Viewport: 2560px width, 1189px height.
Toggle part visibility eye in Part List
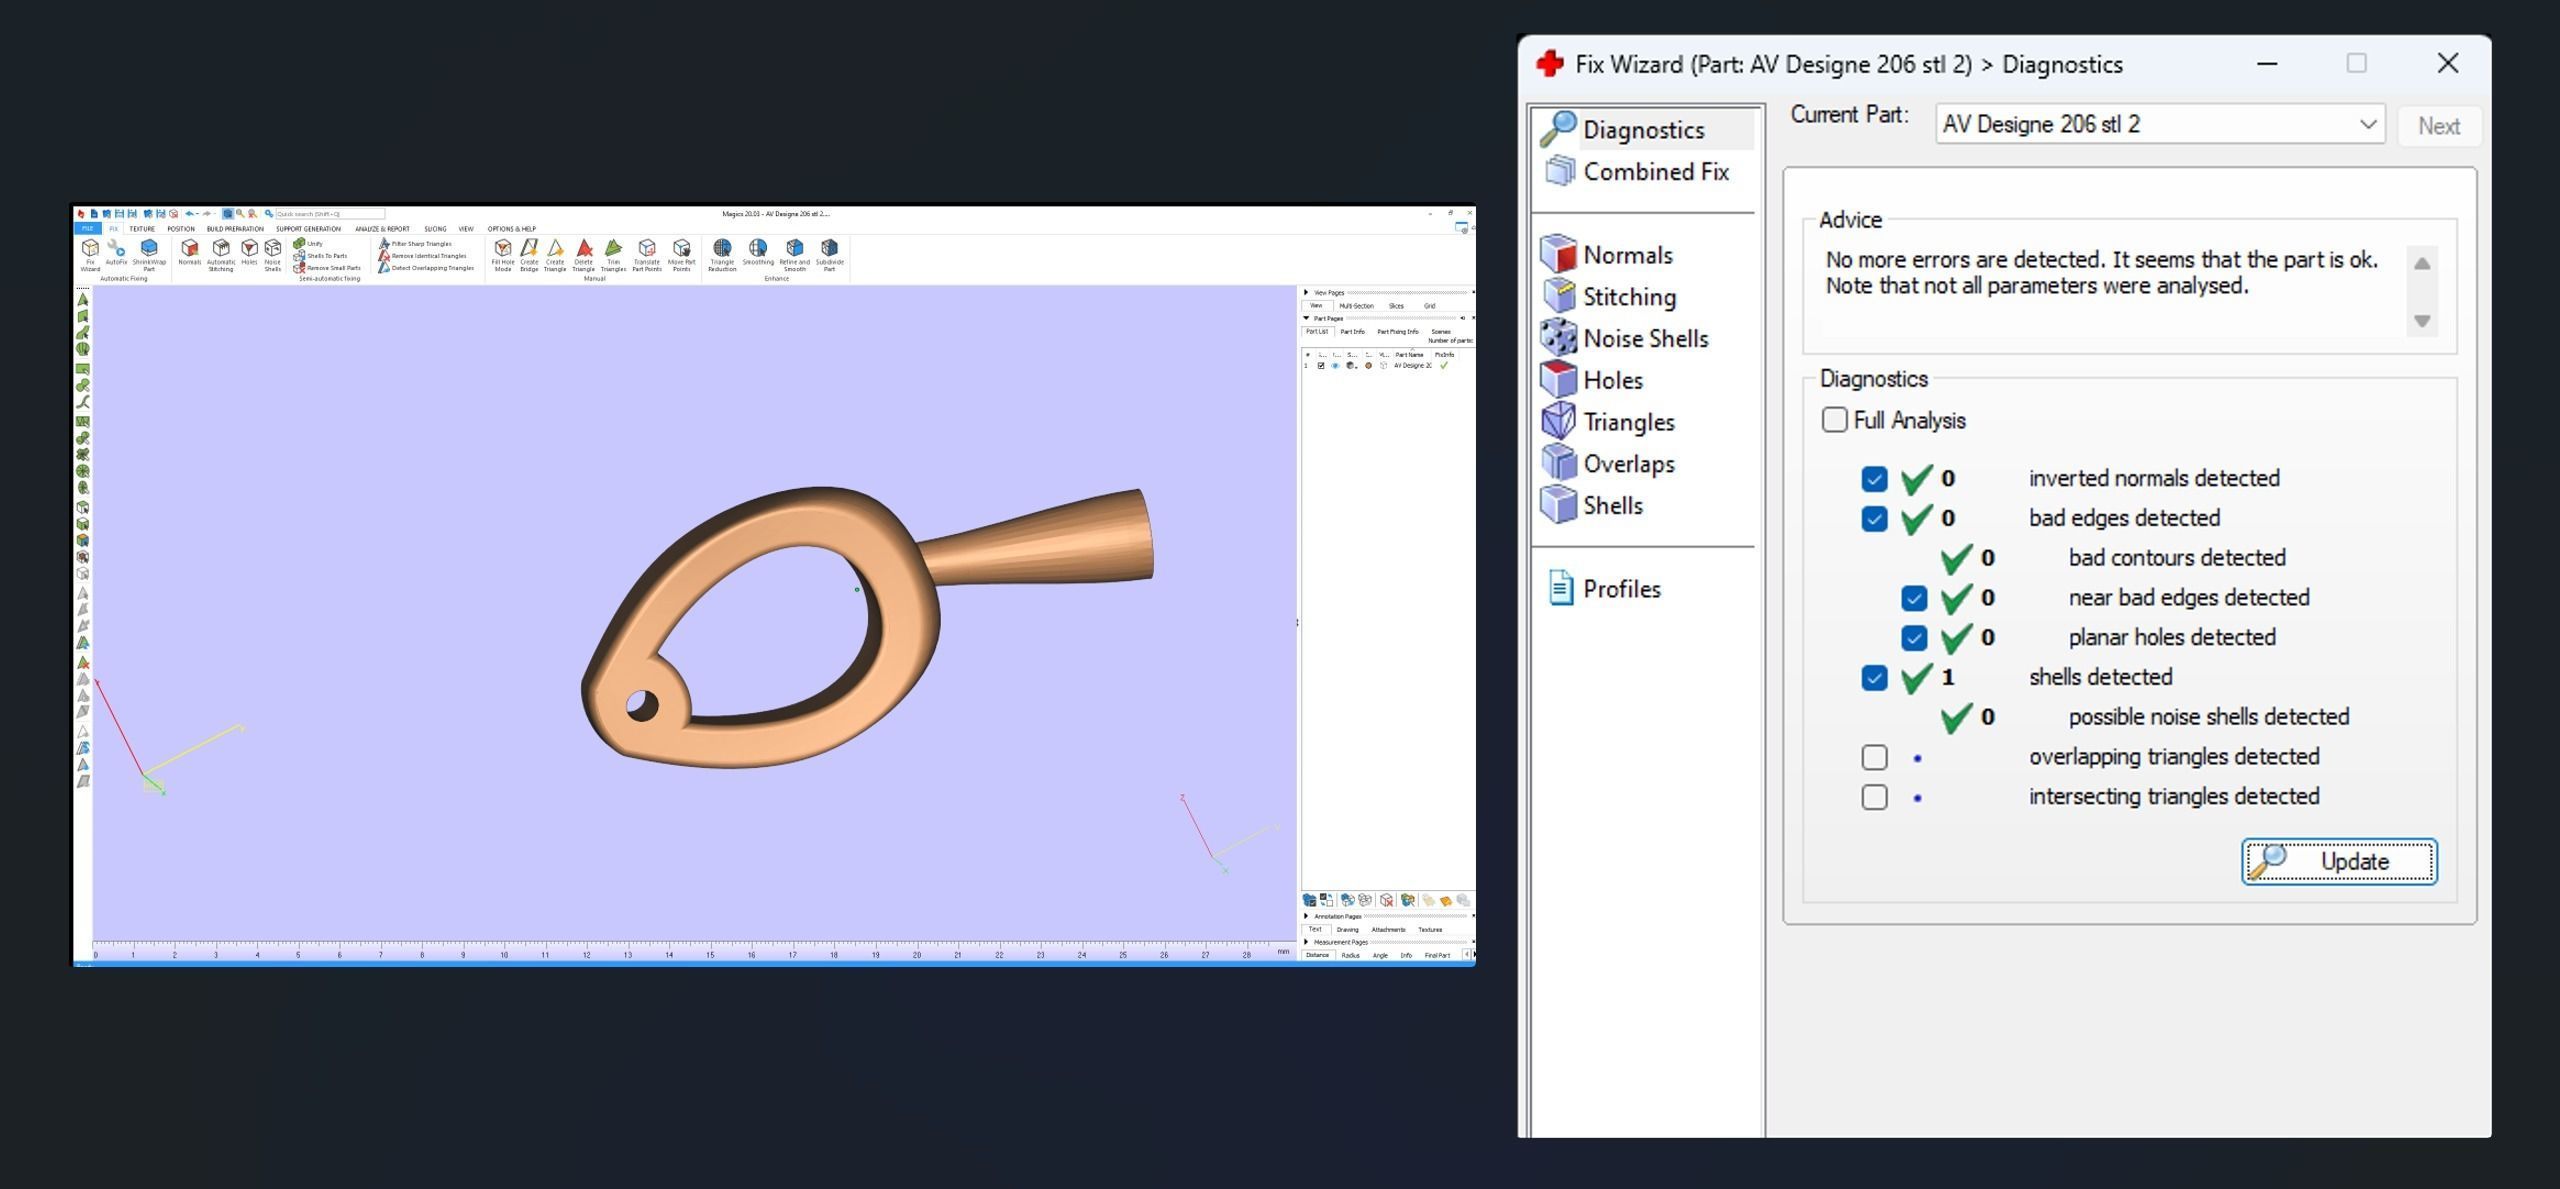(1335, 366)
